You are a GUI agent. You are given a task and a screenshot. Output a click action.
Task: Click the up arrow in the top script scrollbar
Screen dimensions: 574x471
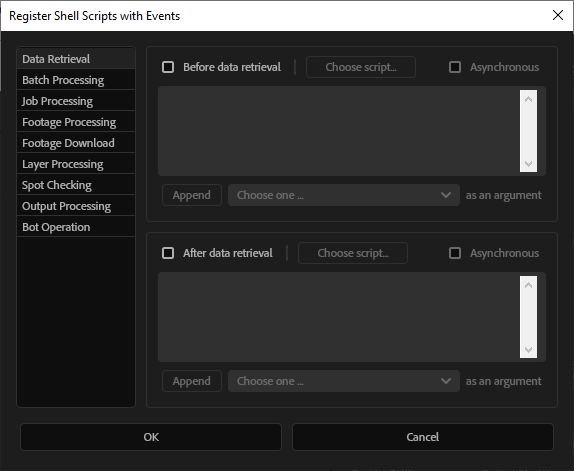coord(528,99)
